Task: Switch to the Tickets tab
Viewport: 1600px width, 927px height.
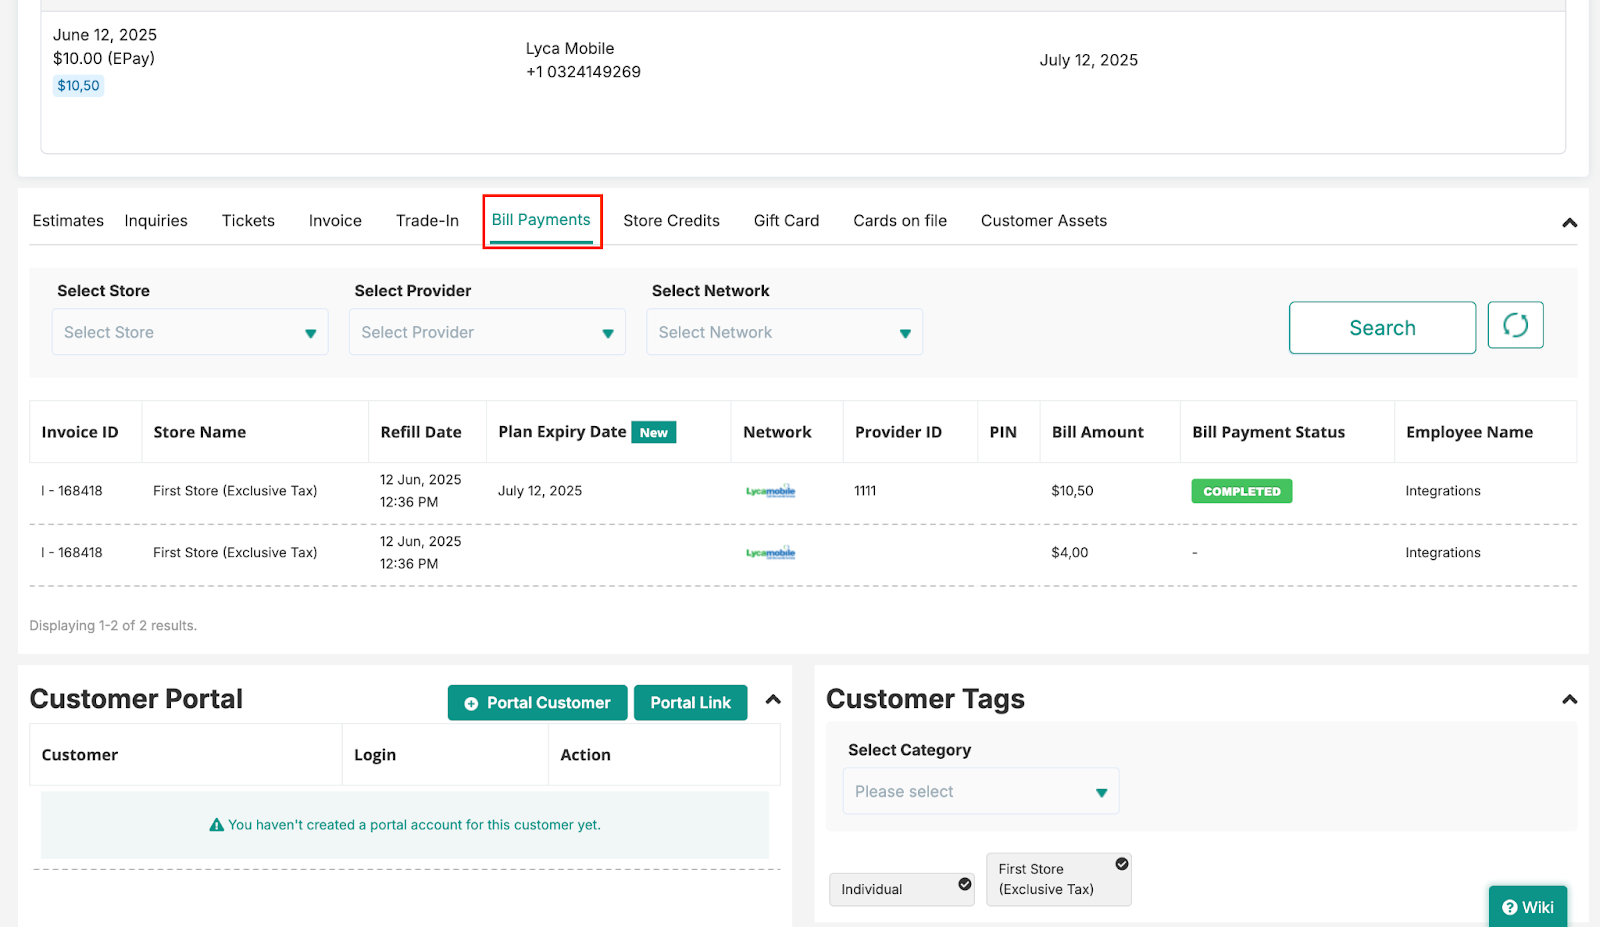Action: pos(248,221)
